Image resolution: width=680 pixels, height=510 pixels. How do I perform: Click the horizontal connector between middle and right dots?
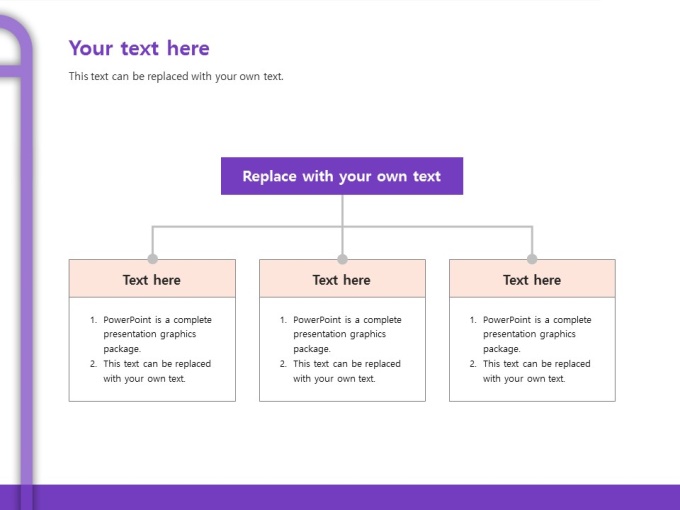point(437,227)
